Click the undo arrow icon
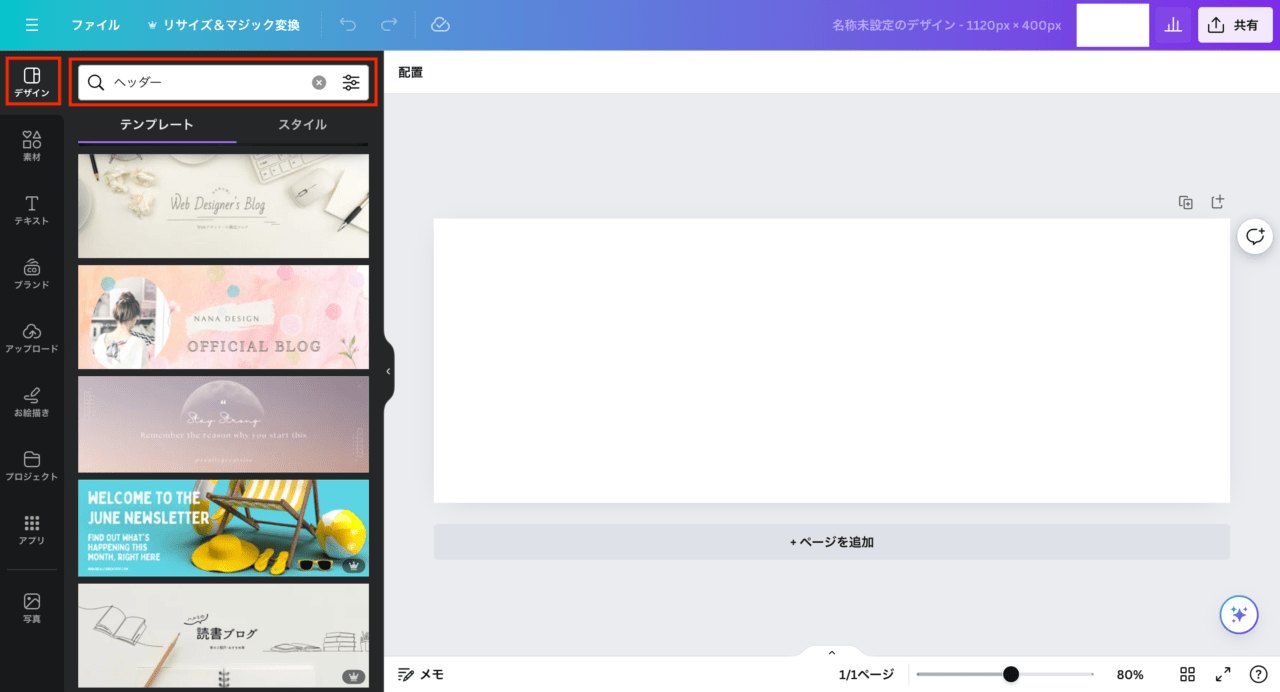Screen dimensions: 1280x692 (x=348, y=25)
